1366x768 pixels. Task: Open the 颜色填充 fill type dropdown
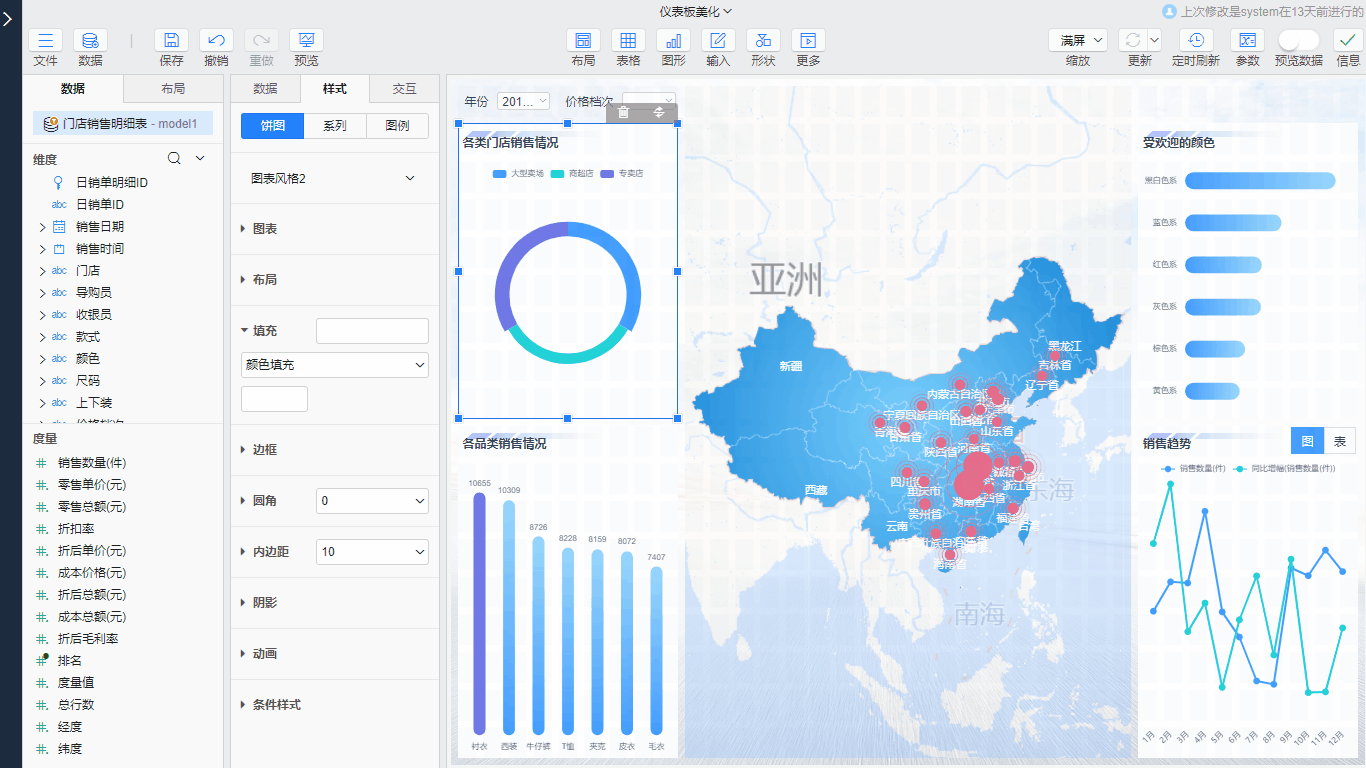click(x=334, y=365)
